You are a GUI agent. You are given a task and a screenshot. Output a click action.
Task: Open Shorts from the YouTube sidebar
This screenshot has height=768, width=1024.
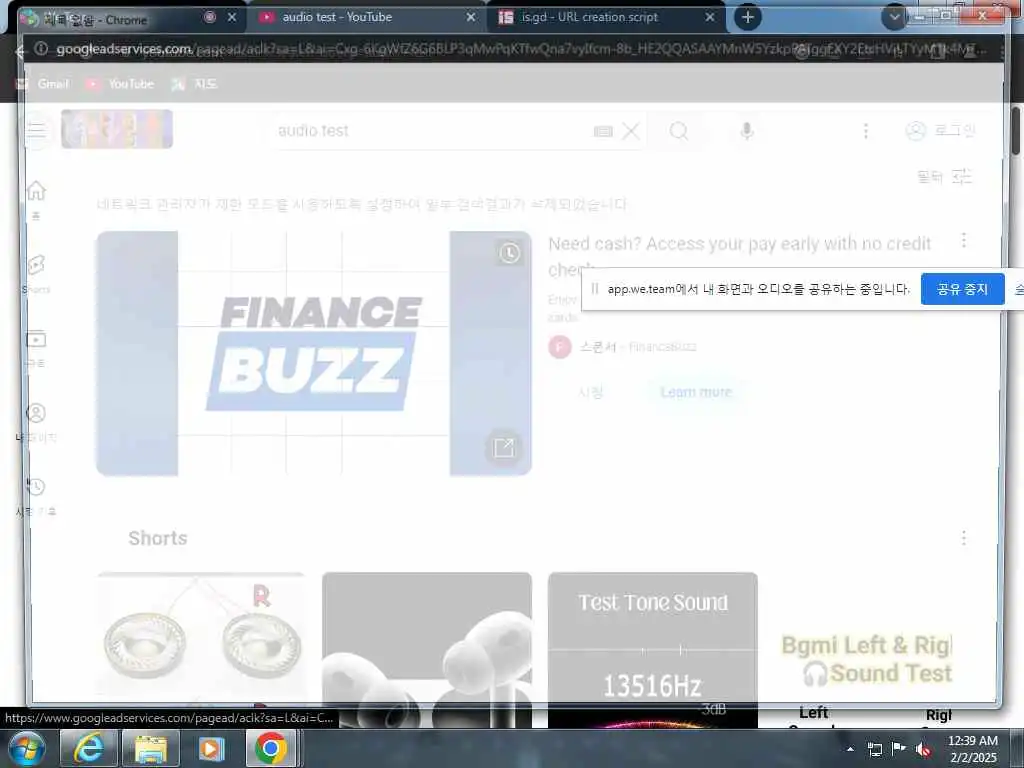(36, 274)
